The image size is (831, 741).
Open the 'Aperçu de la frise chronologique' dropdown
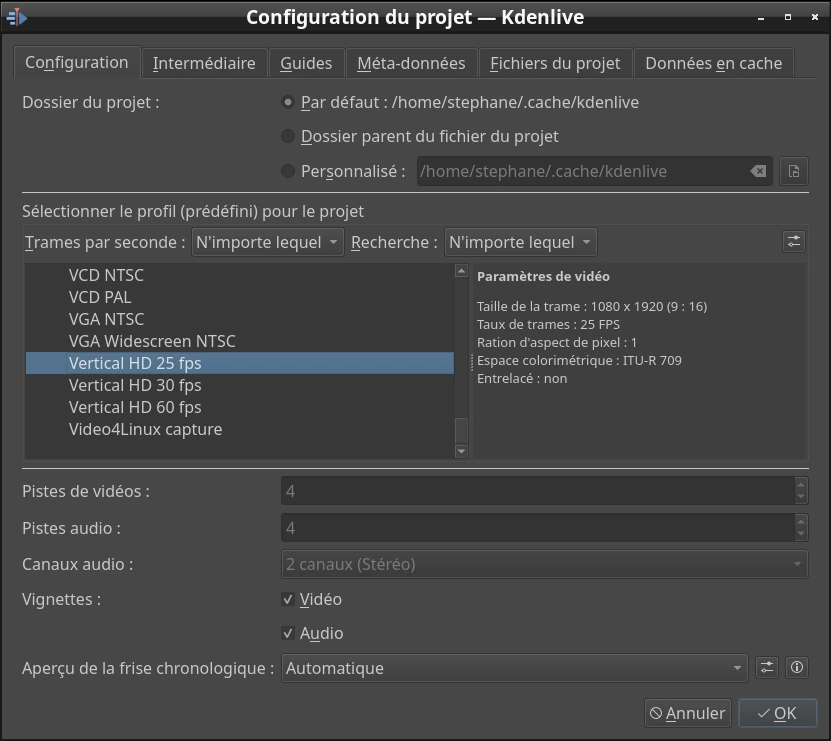coord(514,668)
